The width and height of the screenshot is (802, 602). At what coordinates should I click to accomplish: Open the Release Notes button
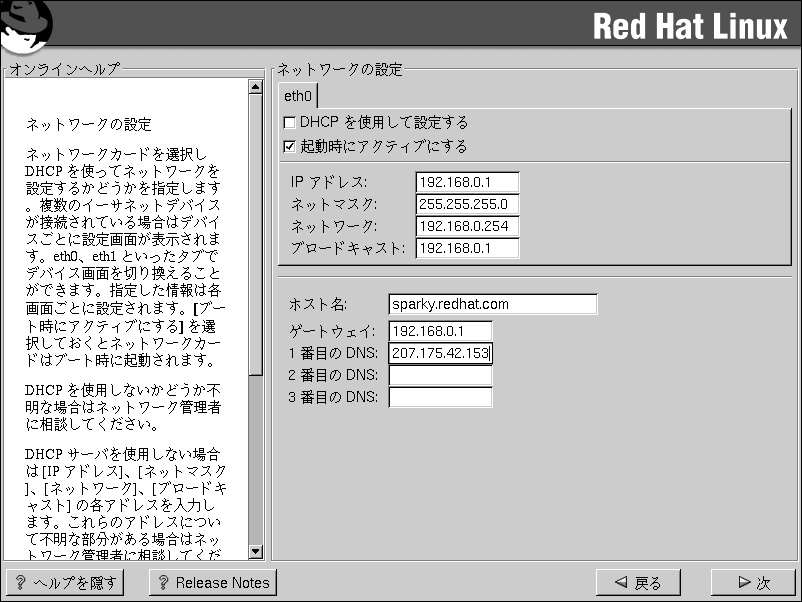coord(212,583)
